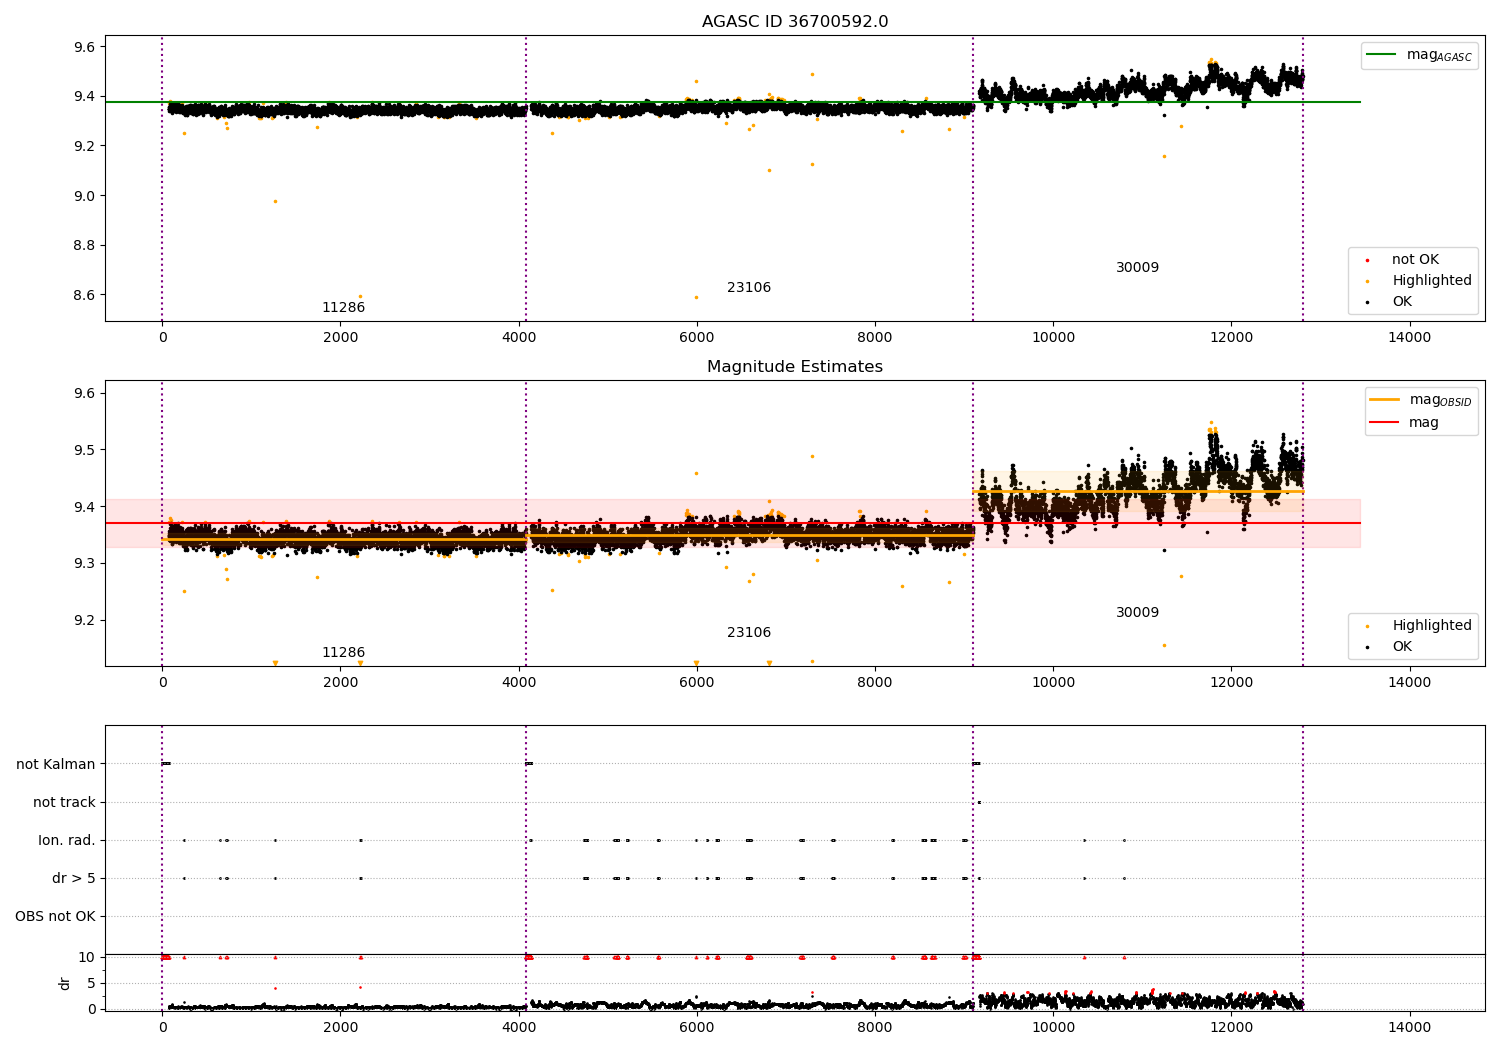Click the AGASC ID 36700592.0 plot title

click(x=794, y=22)
